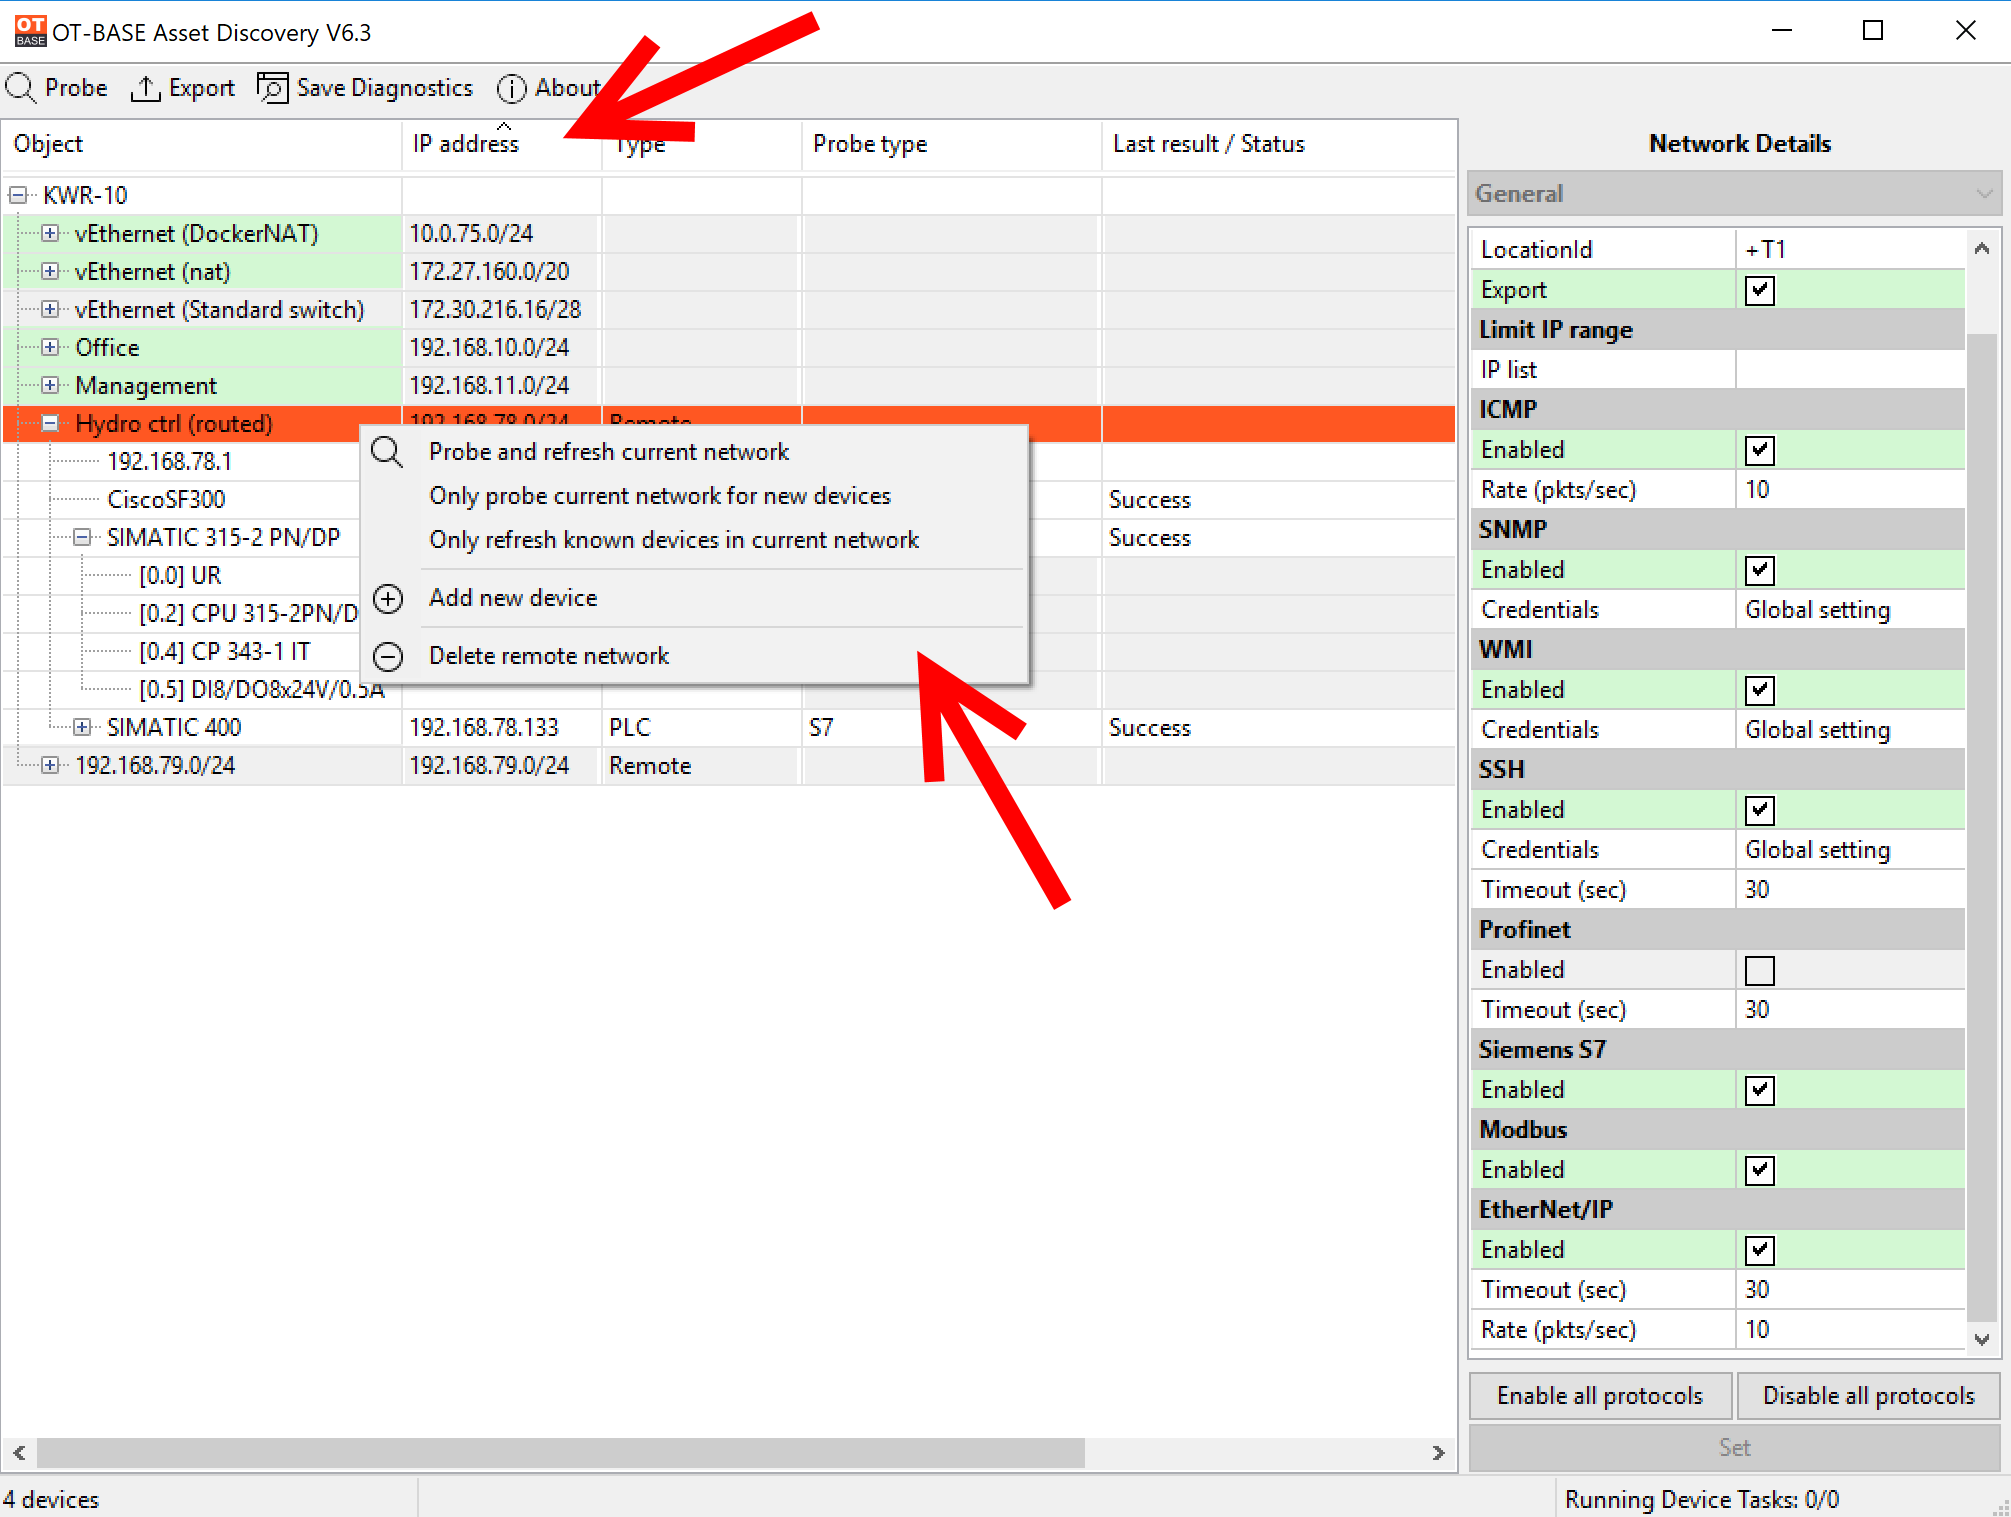The image size is (2011, 1517).
Task: Click Last result / Status column header
Action: pyautogui.click(x=1278, y=144)
